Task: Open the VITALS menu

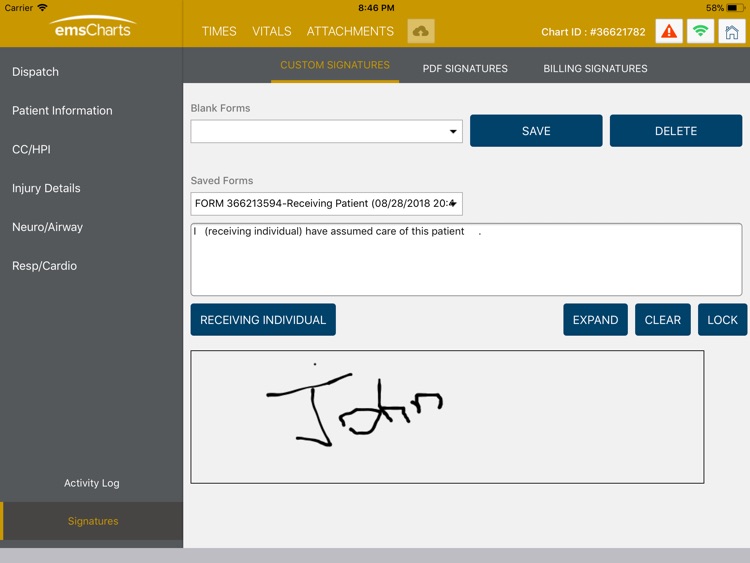Action: click(x=272, y=32)
